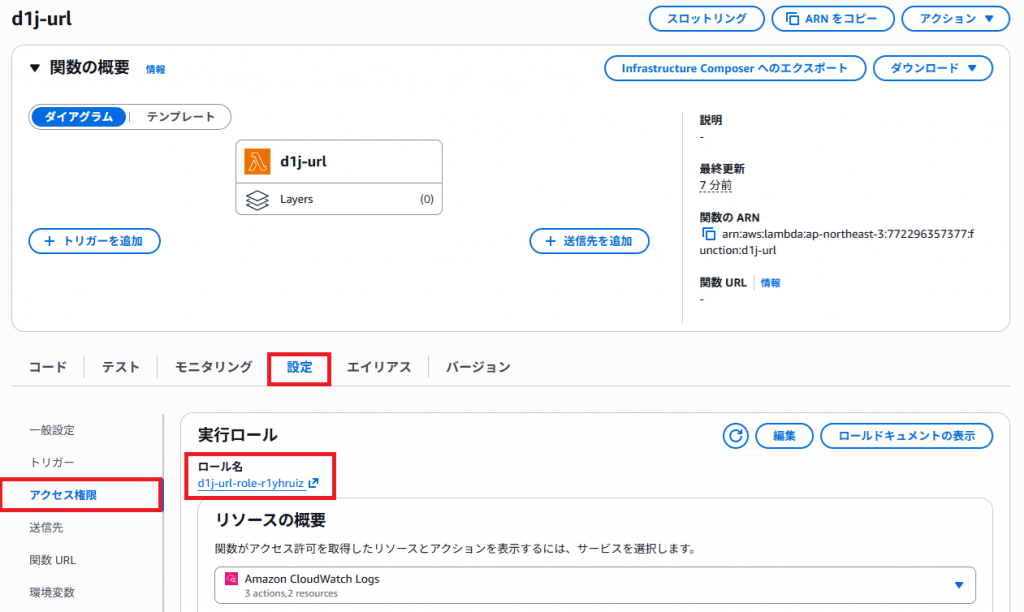
Task: Collapse the 関数の概要 section
Action: [x=35, y=68]
